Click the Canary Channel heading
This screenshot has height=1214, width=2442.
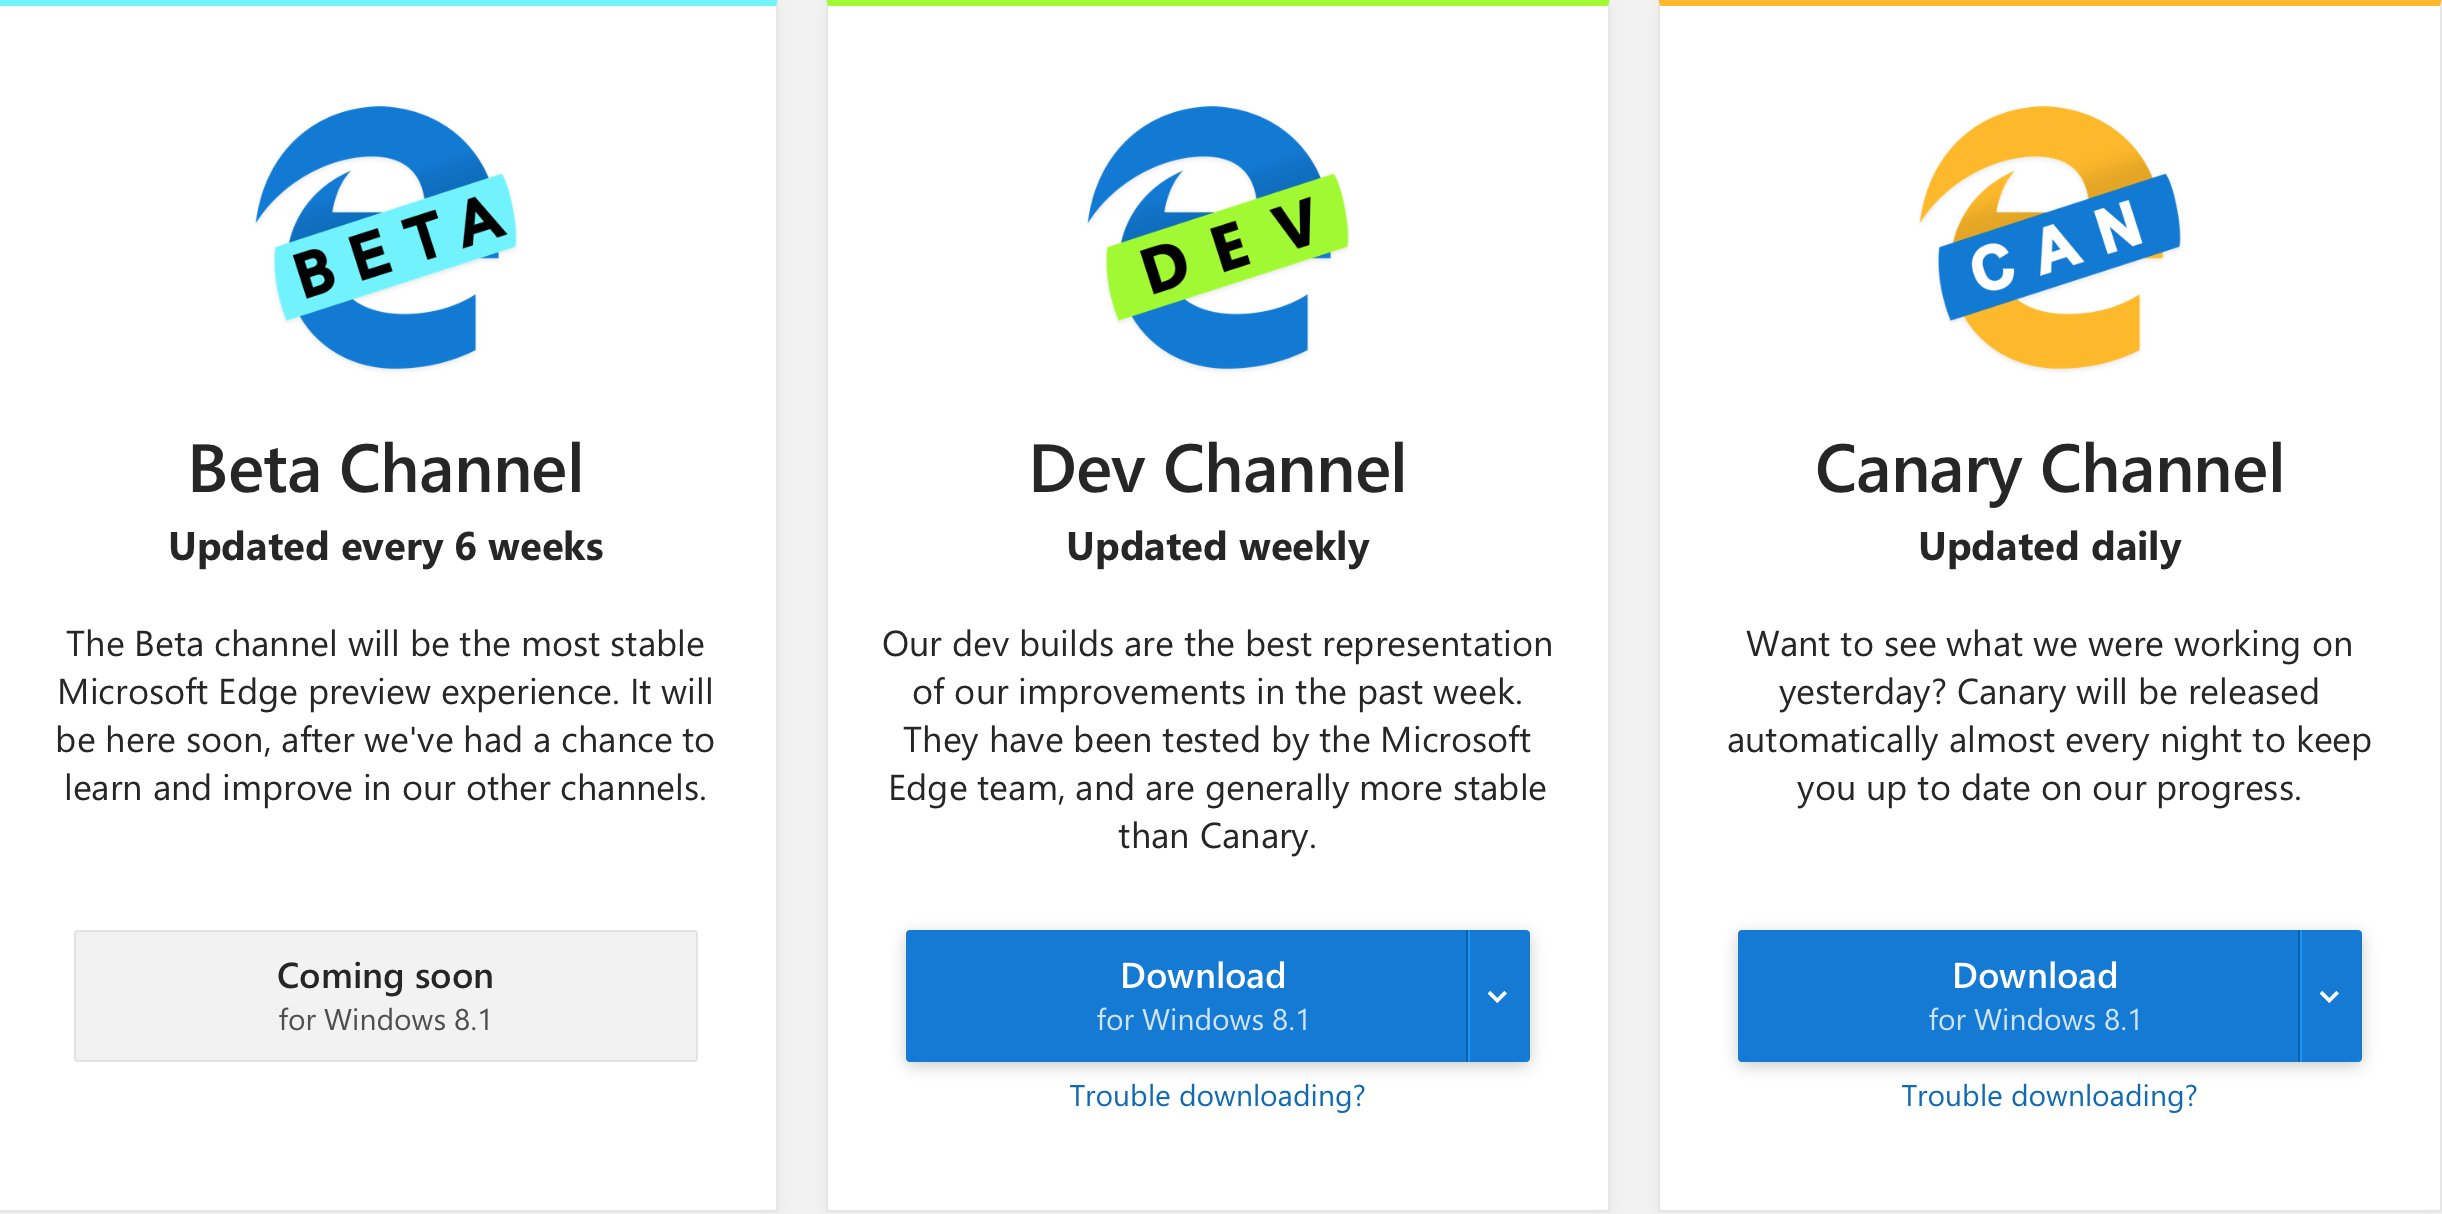(2049, 469)
